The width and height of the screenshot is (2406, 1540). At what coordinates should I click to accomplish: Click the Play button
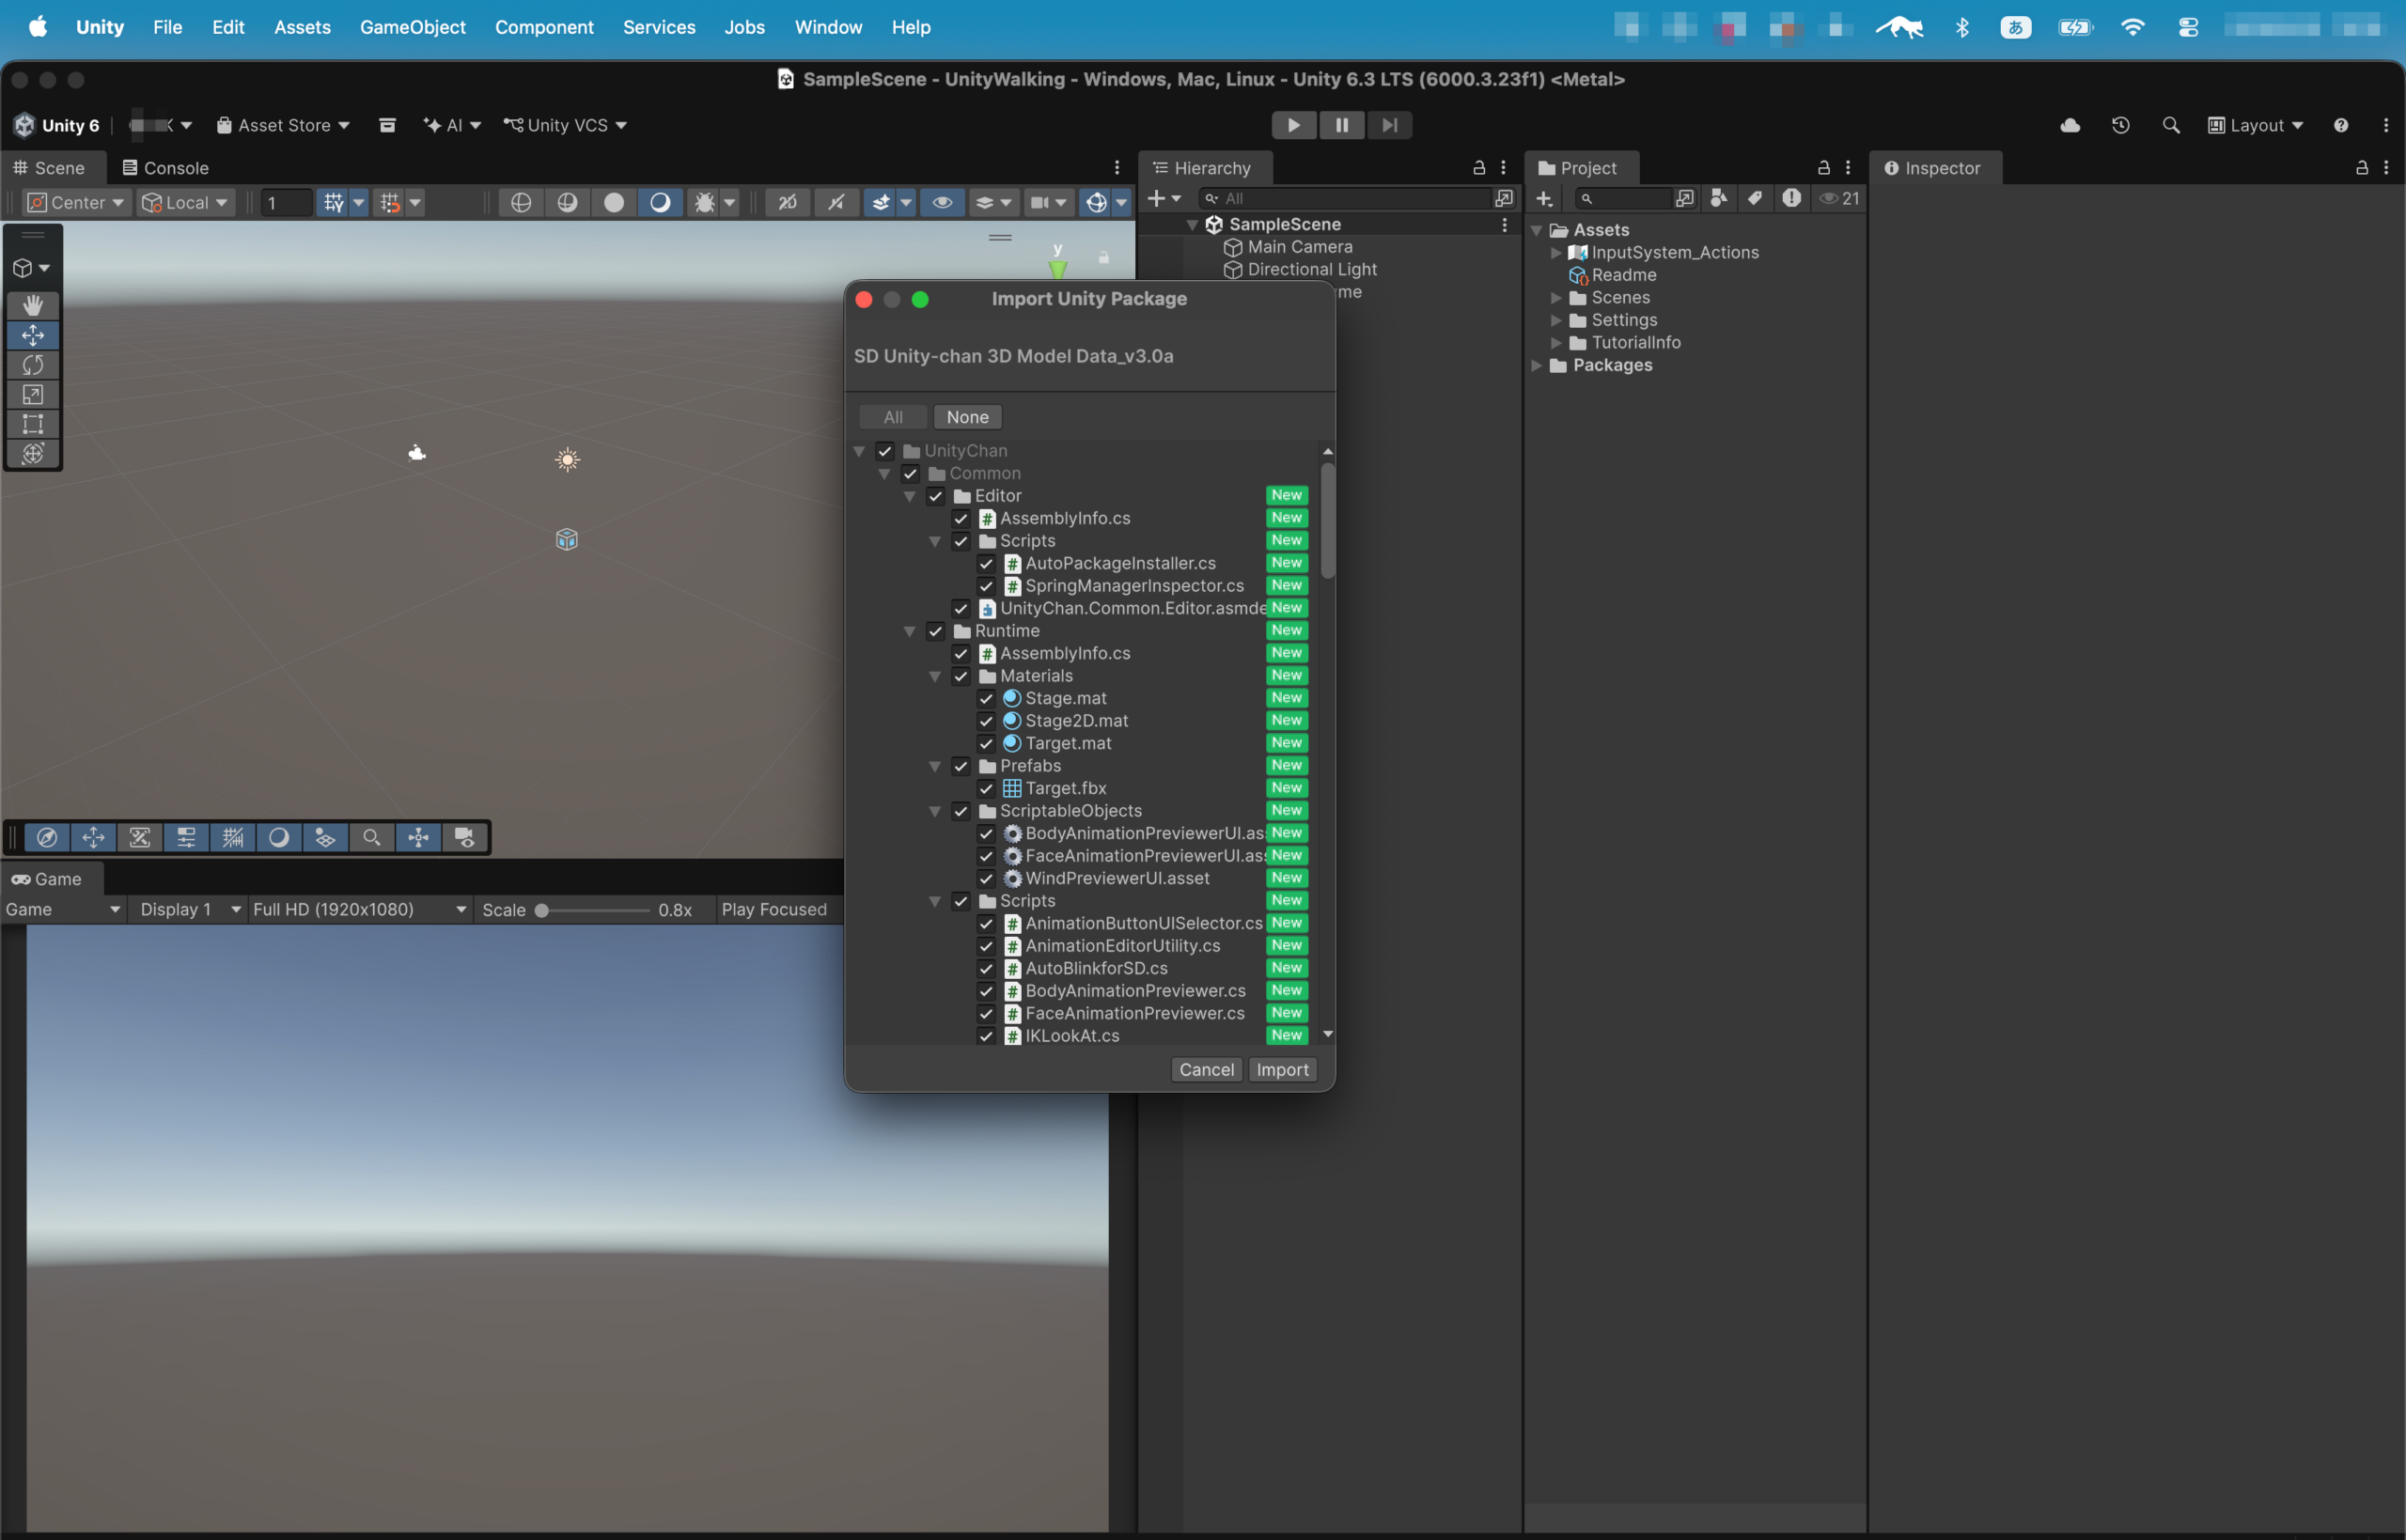point(1293,125)
